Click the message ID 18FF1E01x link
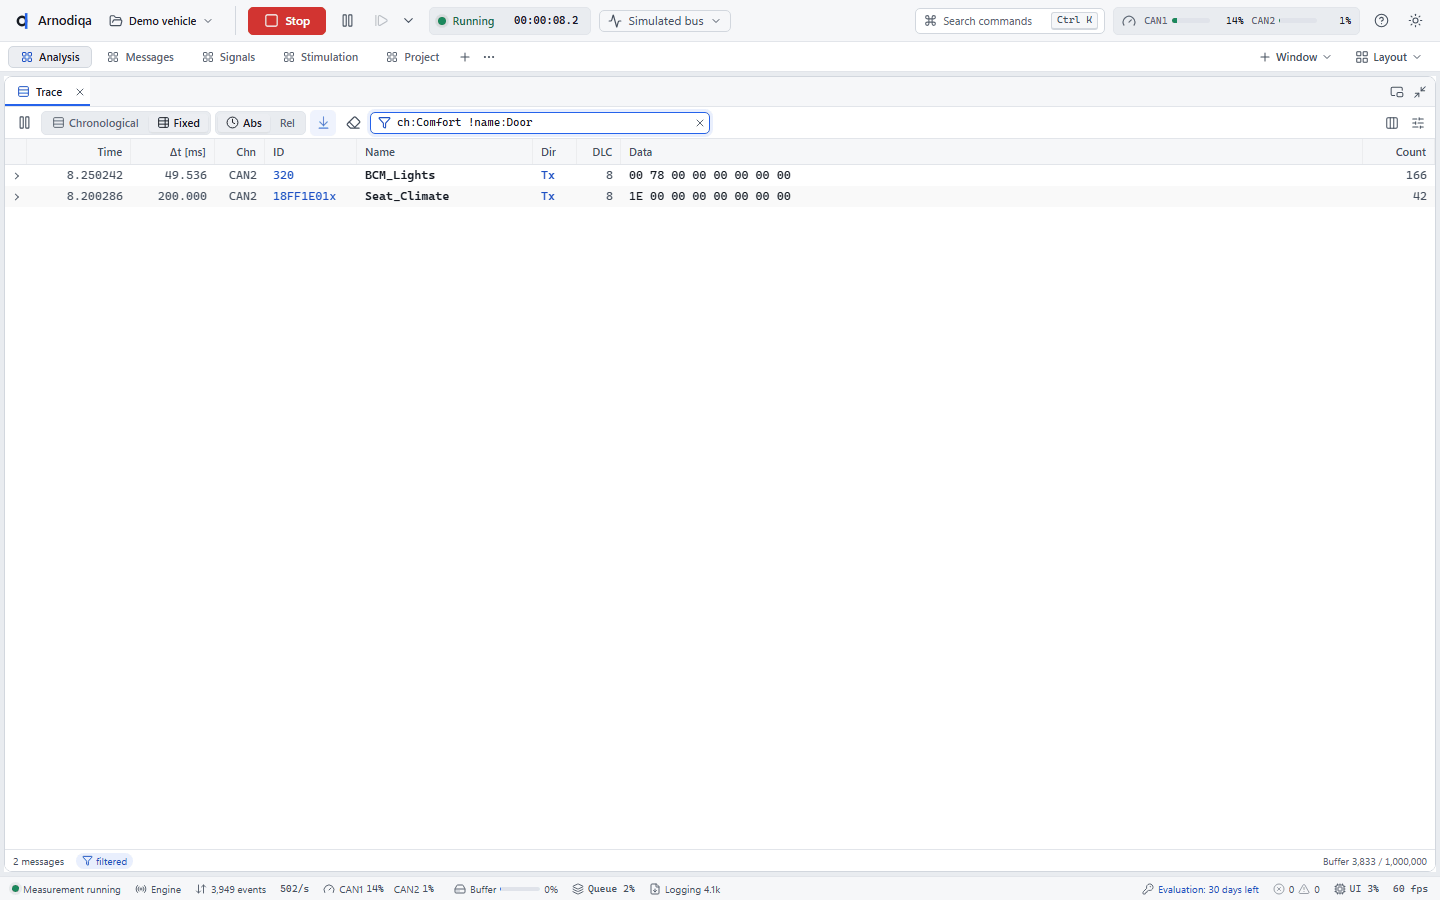Image resolution: width=1440 pixels, height=900 pixels. (304, 197)
